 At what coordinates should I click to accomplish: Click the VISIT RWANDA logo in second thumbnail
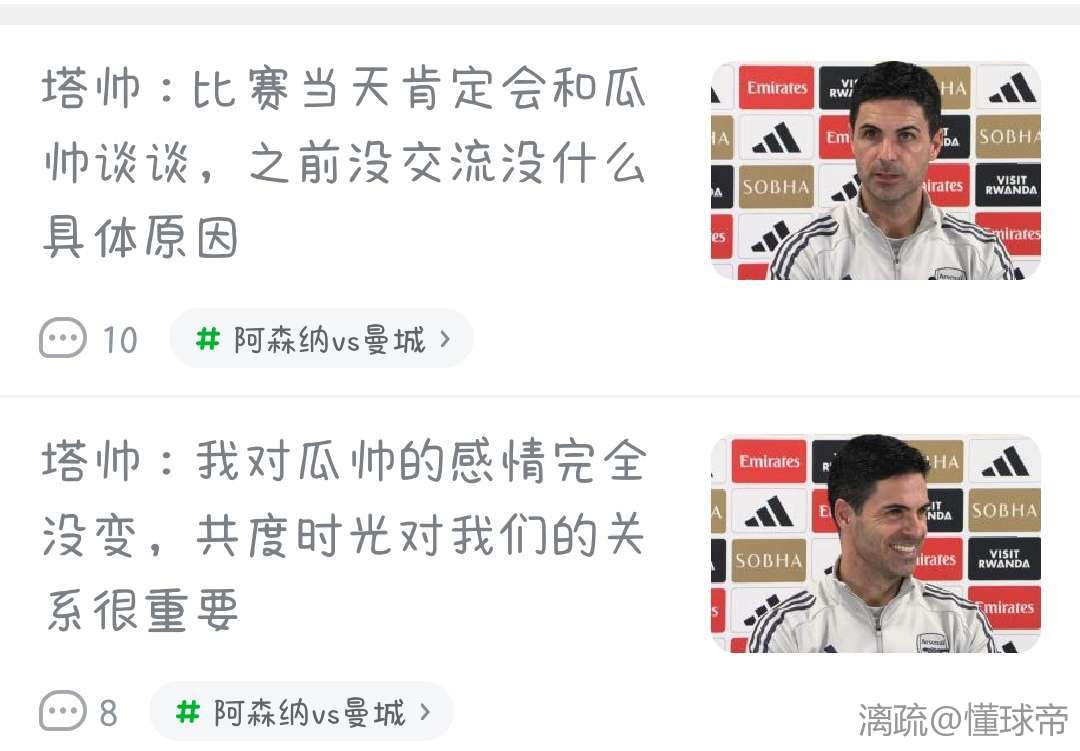click(x=1004, y=559)
